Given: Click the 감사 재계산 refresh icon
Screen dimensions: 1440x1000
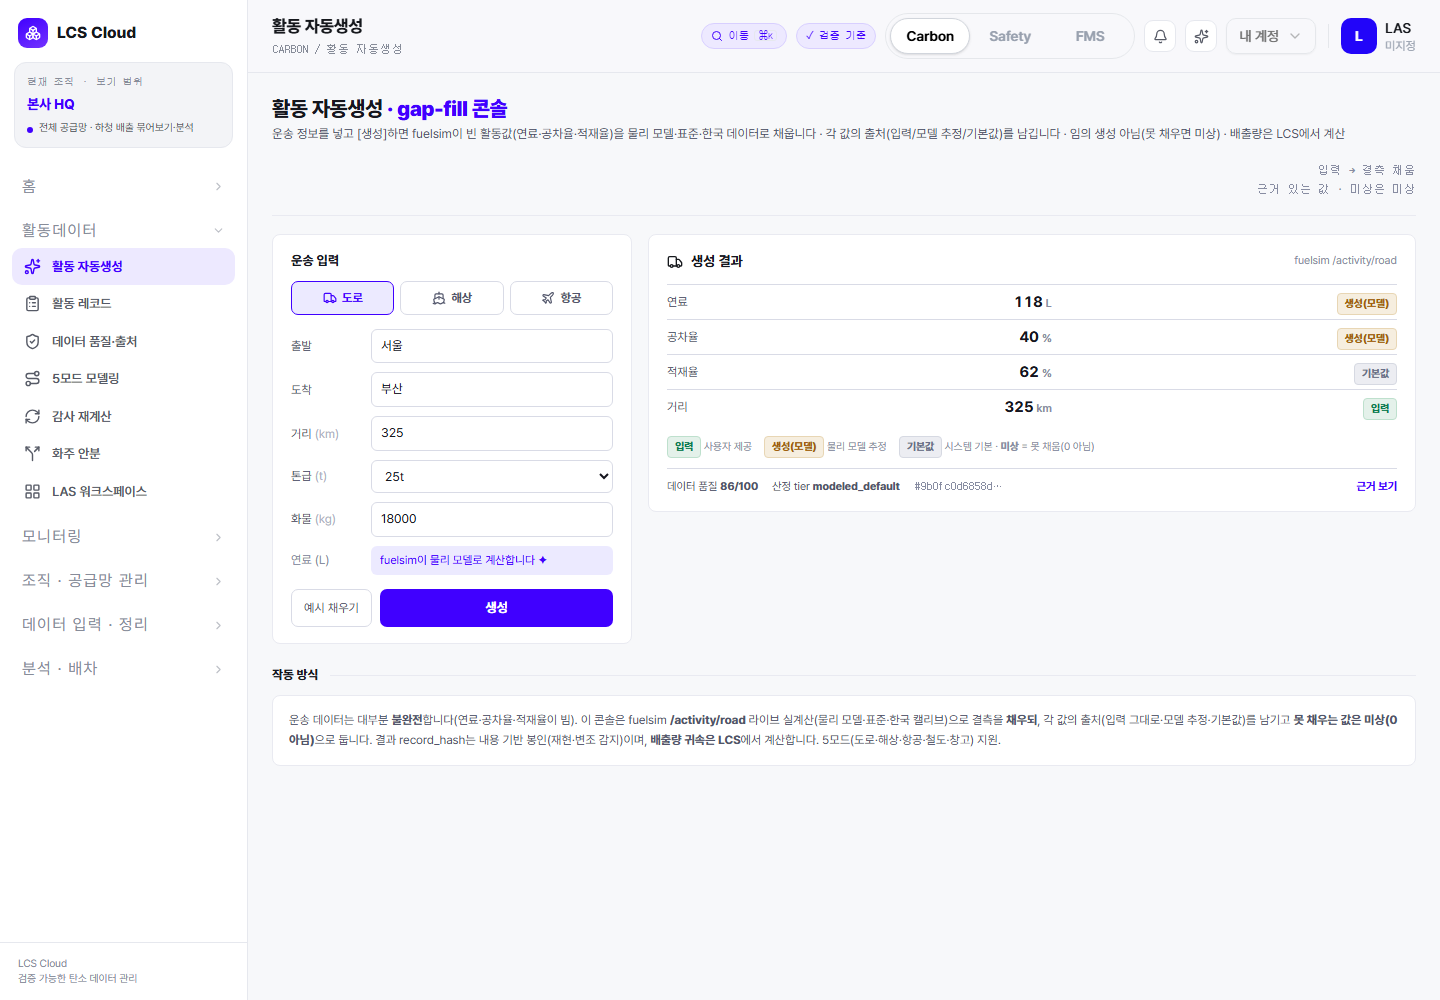Looking at the screenshot, I should 32,417.
